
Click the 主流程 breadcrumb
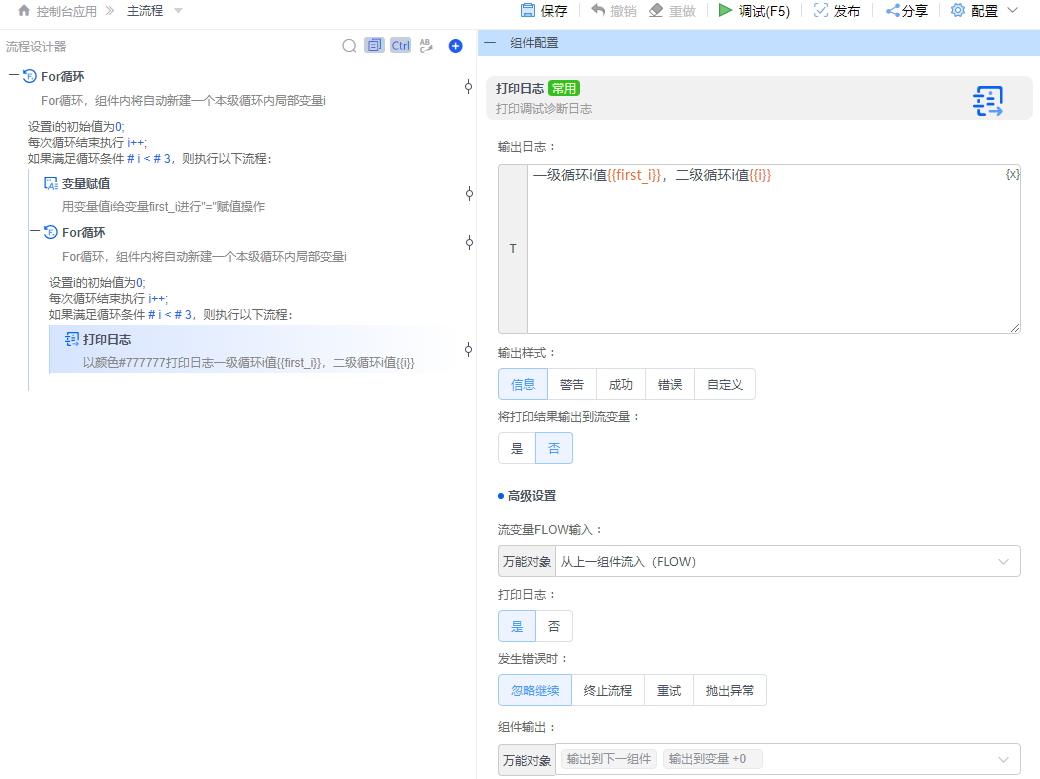[145, 11]
